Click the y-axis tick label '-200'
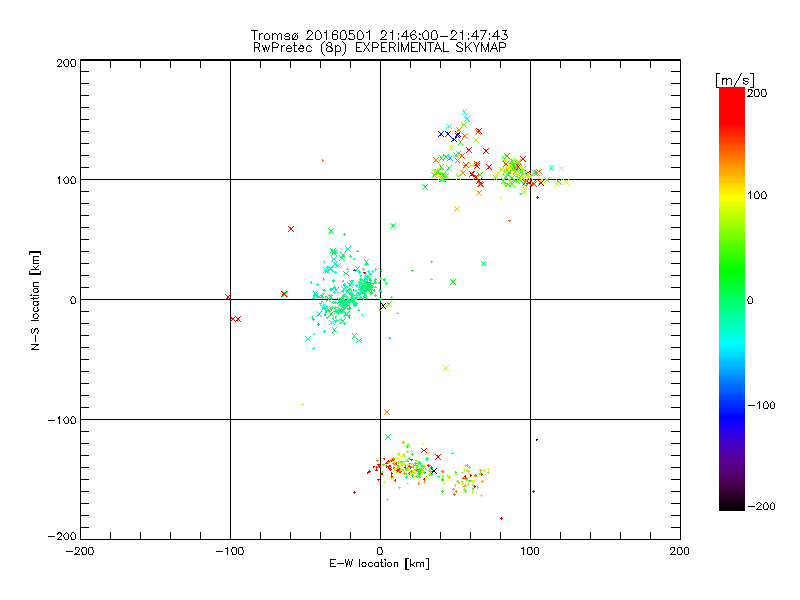The height and width of the screenshot is (600, 800). coord(62,536)
